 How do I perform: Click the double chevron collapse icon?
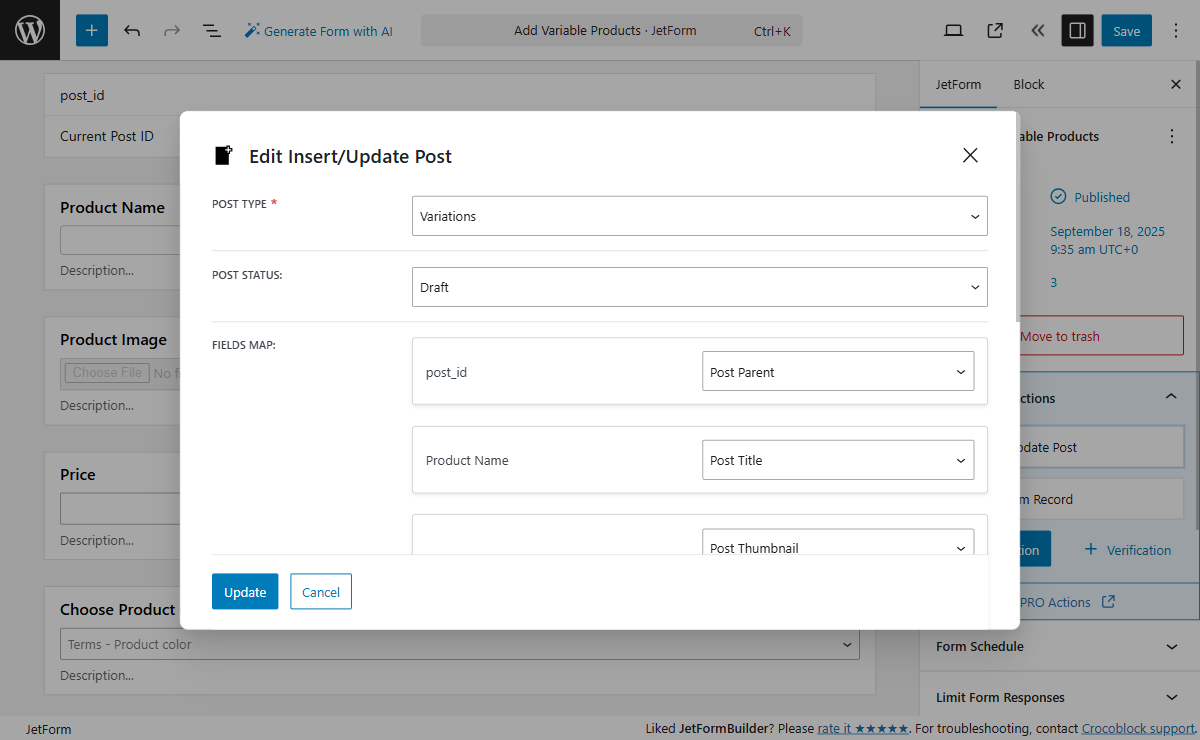click(x=1037, y=31)
